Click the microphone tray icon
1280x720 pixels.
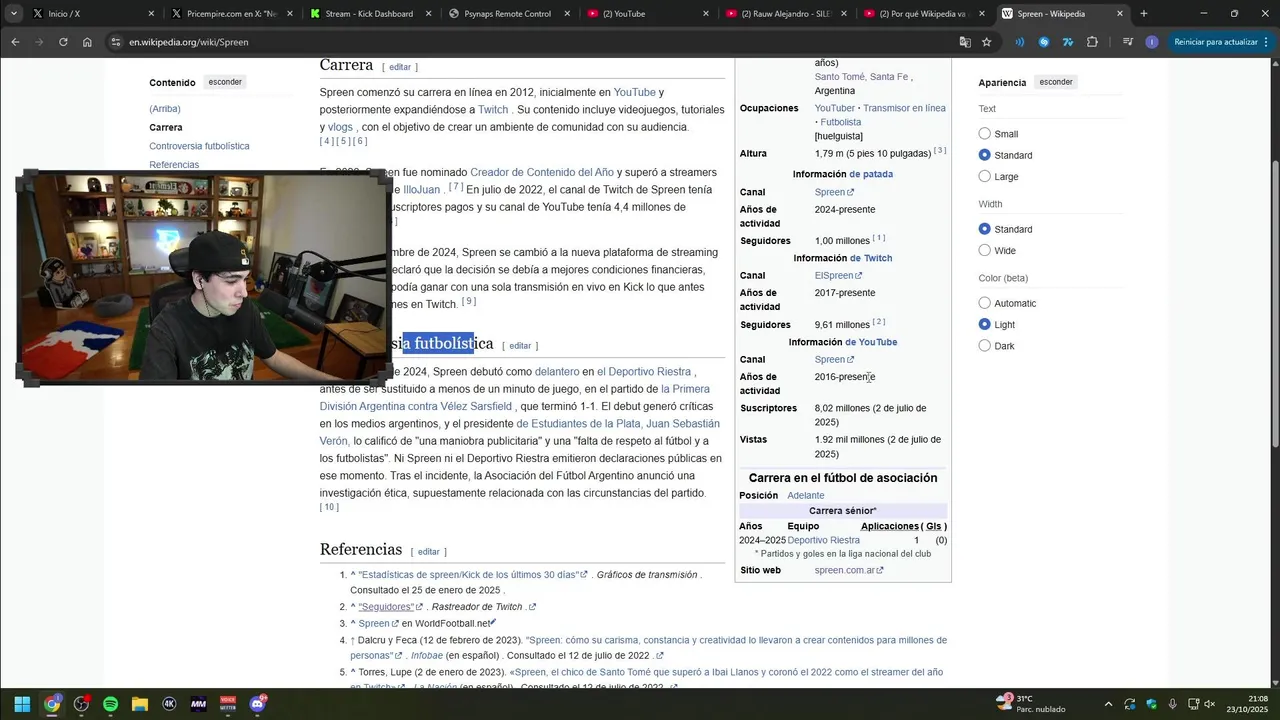click(1172, 704)
